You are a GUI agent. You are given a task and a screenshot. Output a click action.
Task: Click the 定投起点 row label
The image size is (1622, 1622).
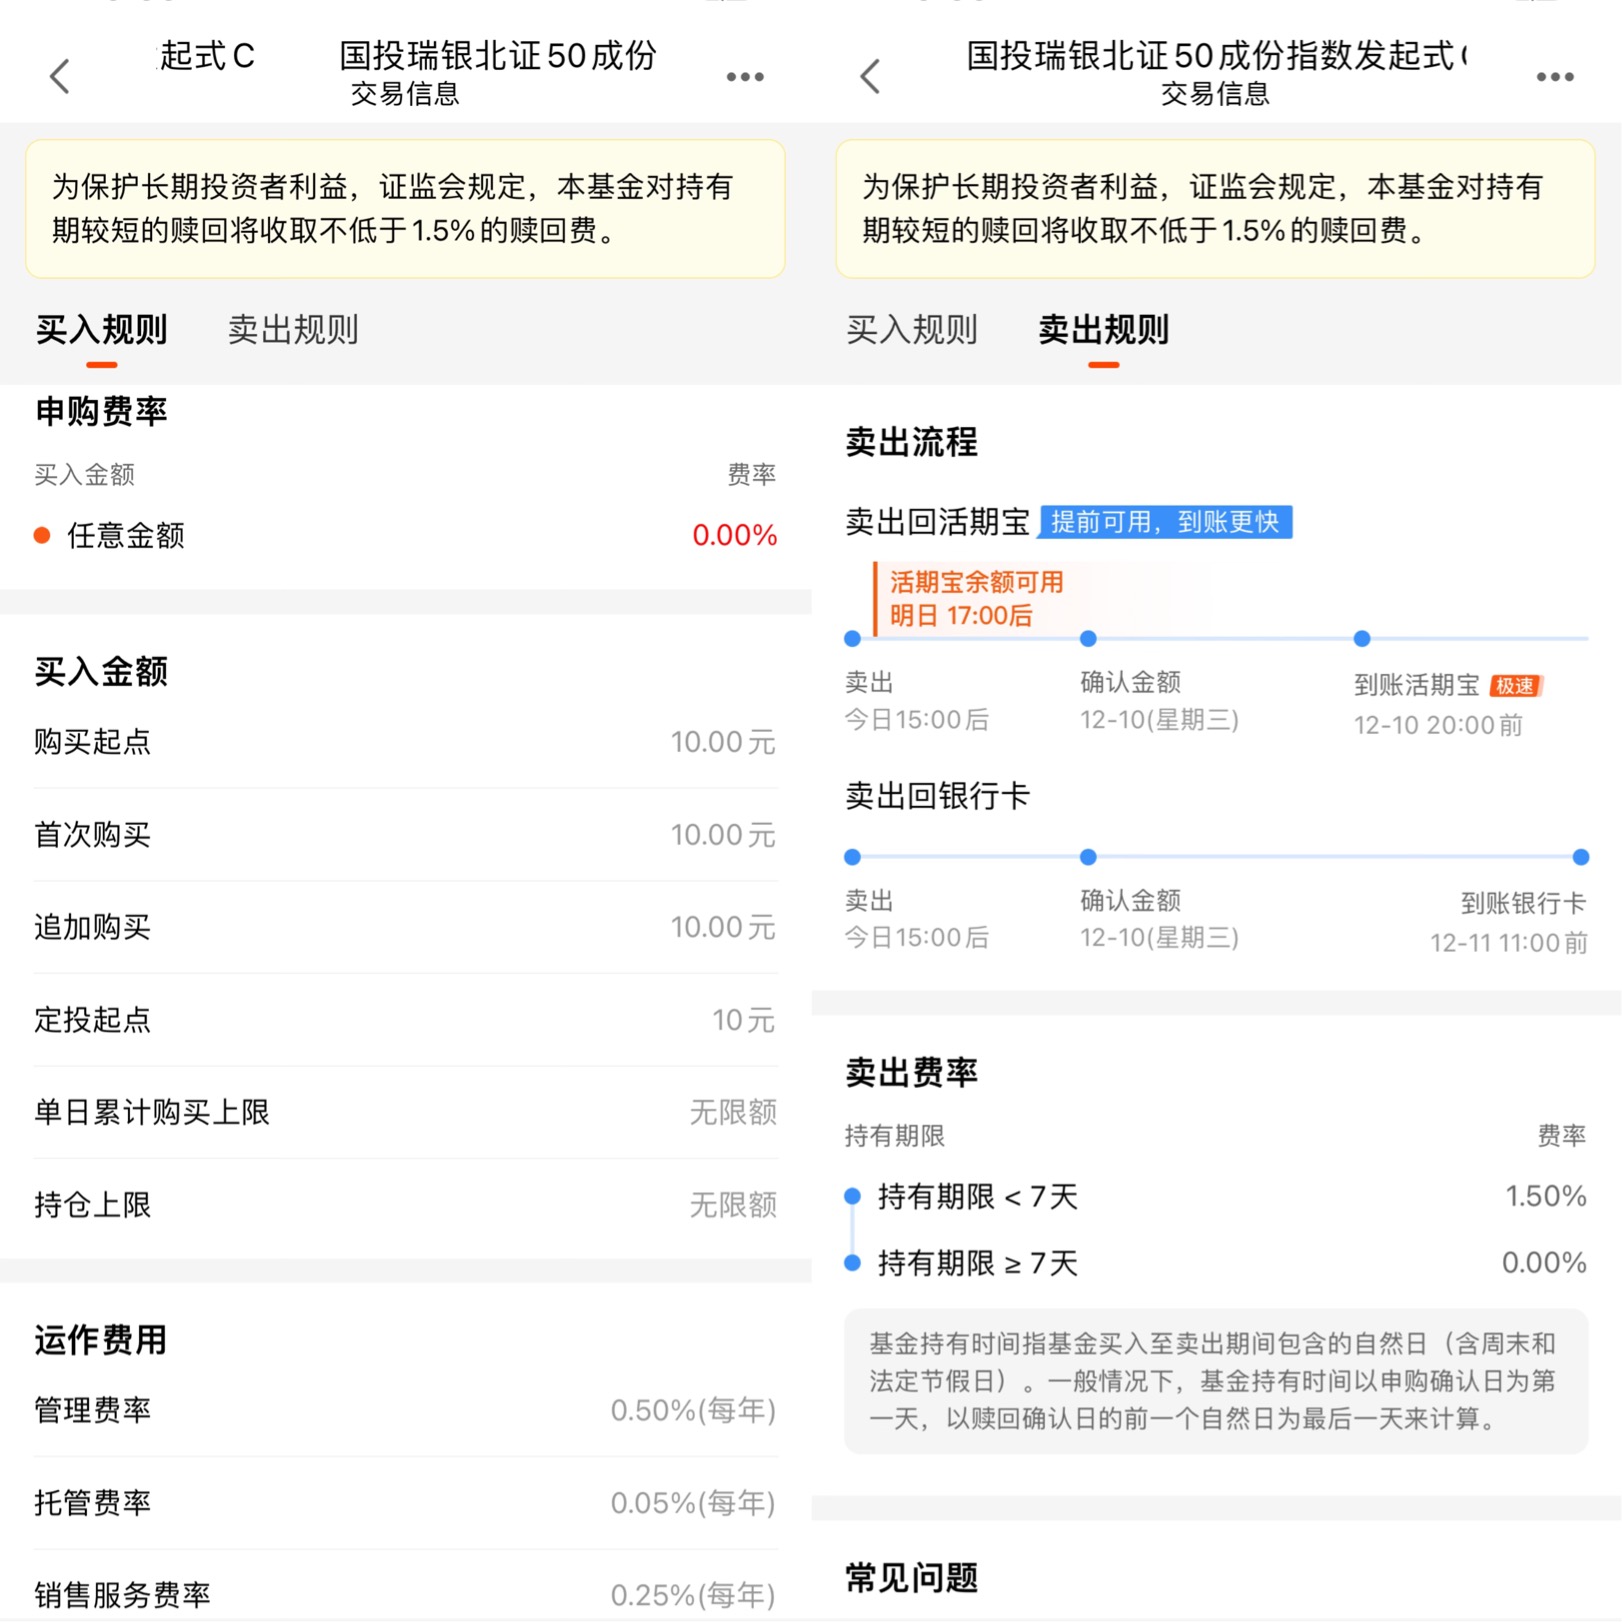(92, 1020)
